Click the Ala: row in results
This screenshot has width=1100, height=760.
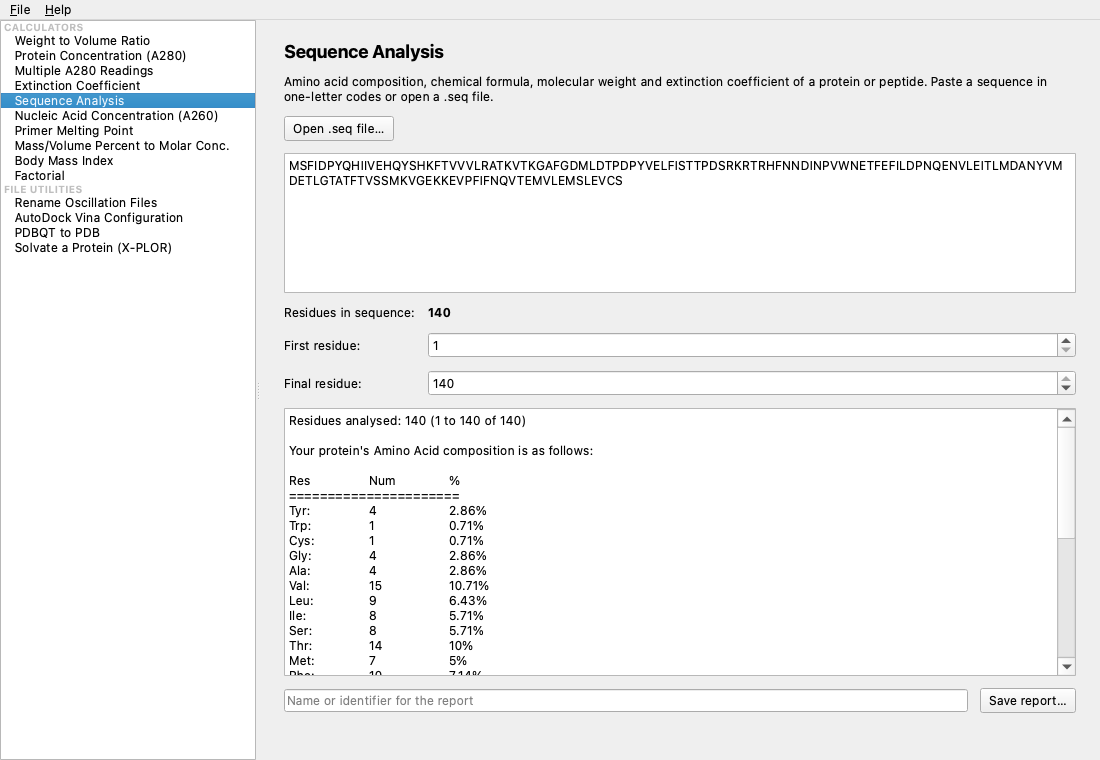pos(387,571)
